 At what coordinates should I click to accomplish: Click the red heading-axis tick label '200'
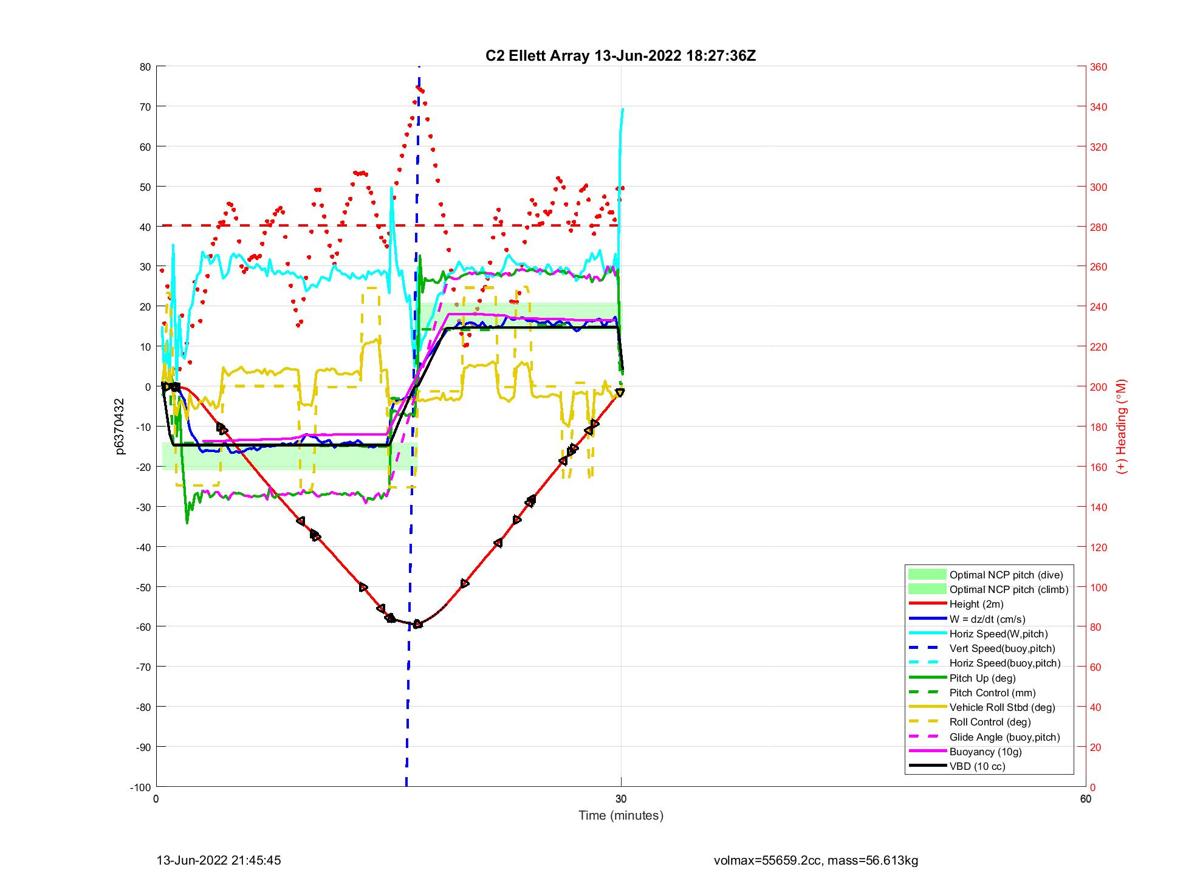[1098, 387]
